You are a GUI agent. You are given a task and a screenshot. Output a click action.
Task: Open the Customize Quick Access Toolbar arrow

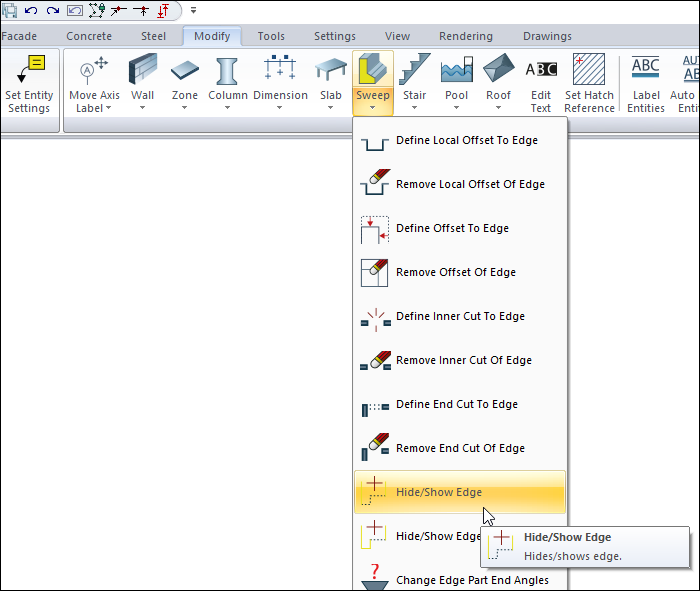pyautogui.click(x=193, y=11)
